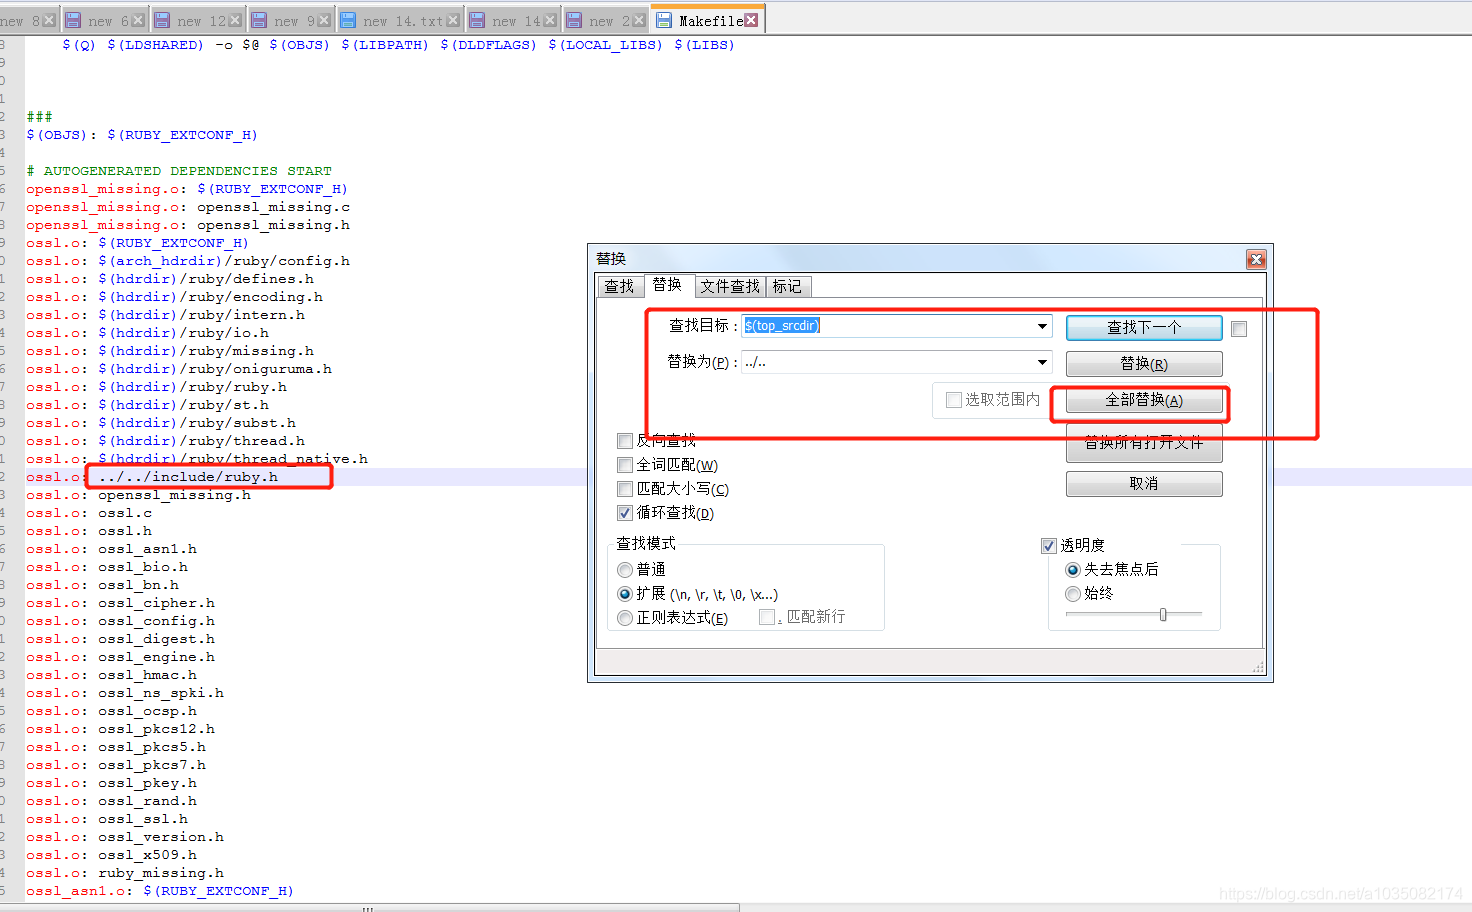The width and height of the screenshot is (1472, 912).
Task: Select the 扩展 (Extended) search mode radio
Action: click(625, 594)
